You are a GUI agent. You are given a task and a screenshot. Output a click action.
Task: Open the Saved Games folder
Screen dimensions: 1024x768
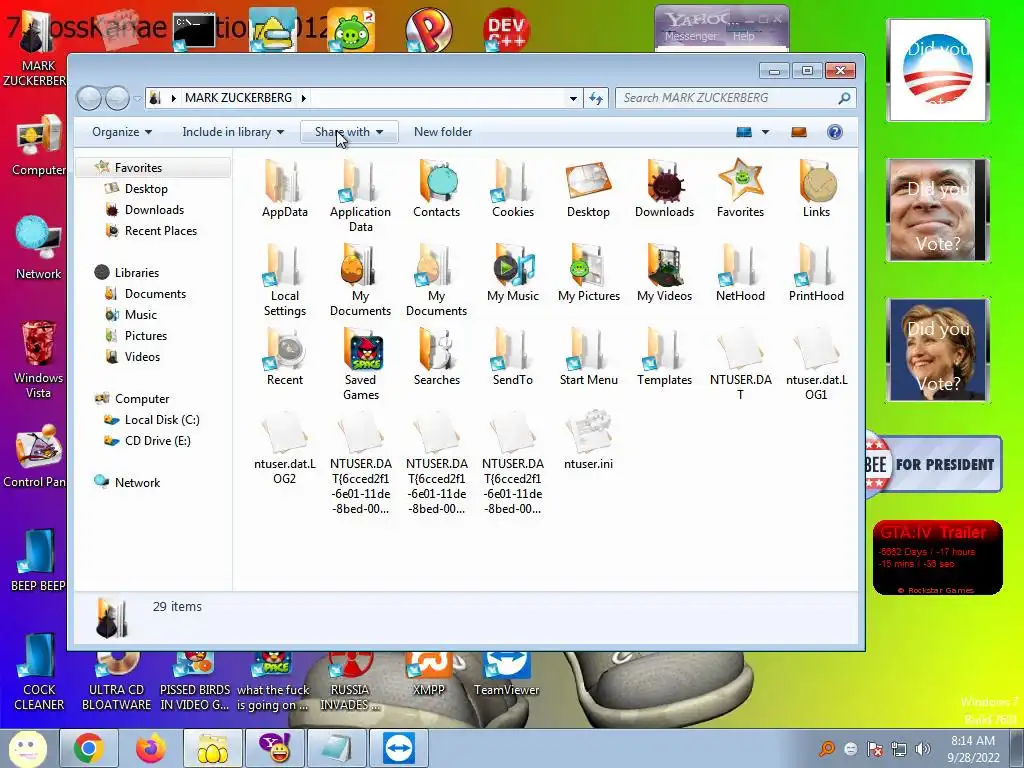tap(360, 364)
